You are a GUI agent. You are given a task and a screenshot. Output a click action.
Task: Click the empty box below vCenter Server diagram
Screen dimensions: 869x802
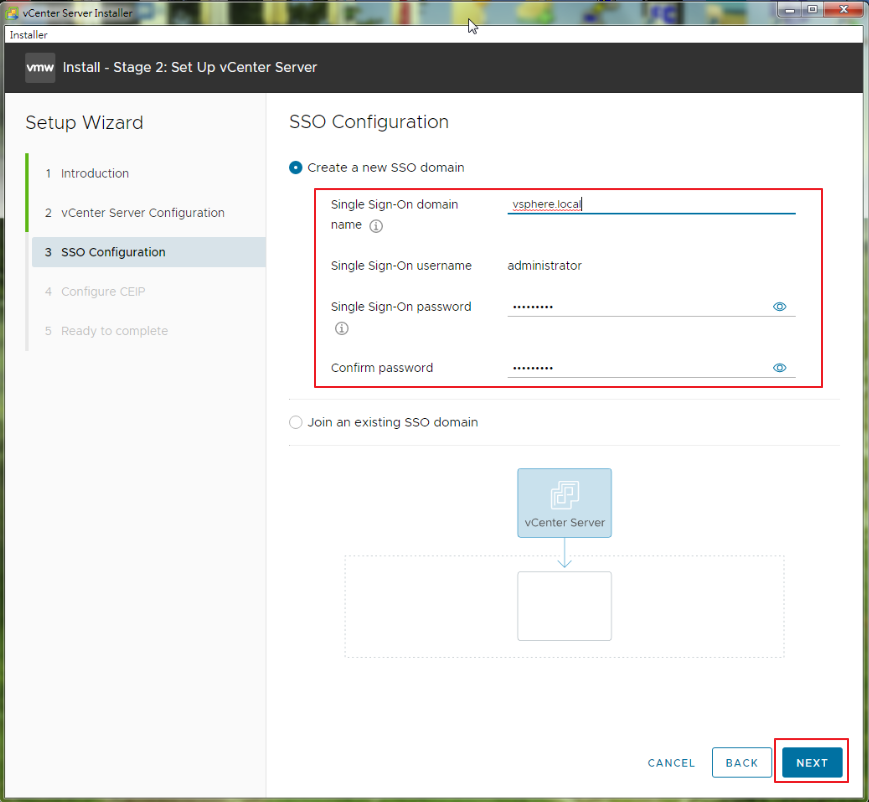[x=564, y=606]
